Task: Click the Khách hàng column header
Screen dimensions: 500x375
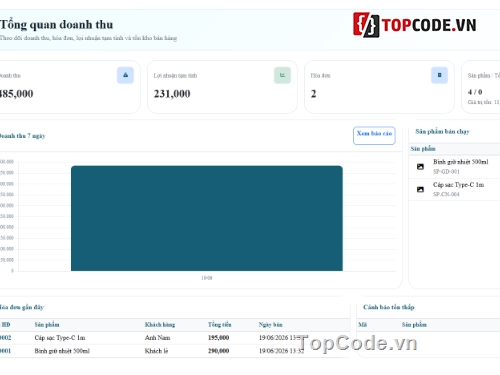Action: [160, 325]
